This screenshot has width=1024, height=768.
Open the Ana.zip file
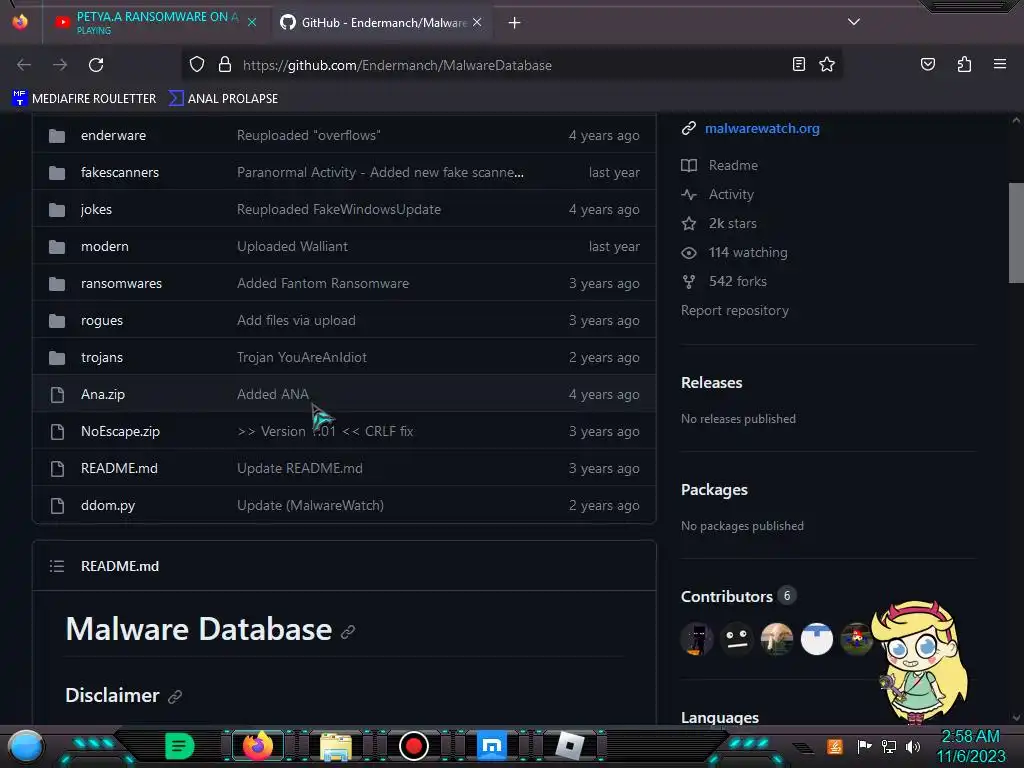click(x=103, y=394)
